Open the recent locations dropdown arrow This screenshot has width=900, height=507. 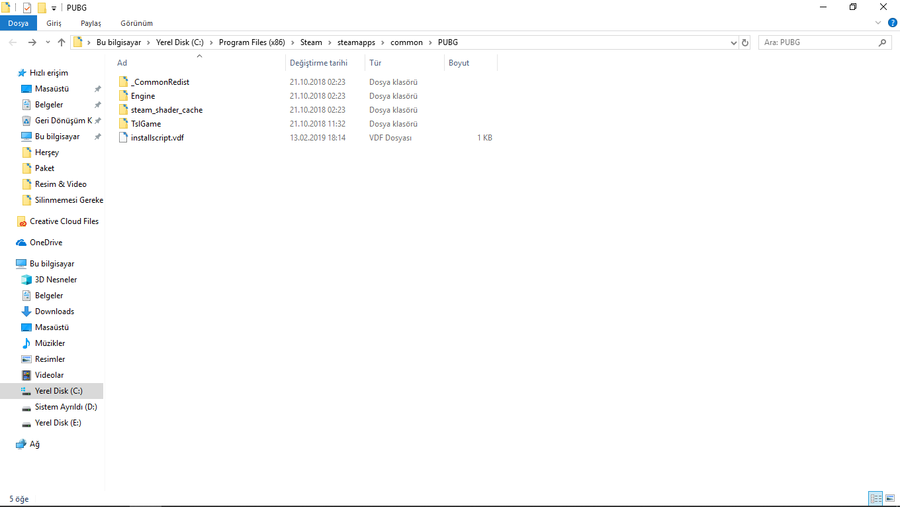pos(48,42)
